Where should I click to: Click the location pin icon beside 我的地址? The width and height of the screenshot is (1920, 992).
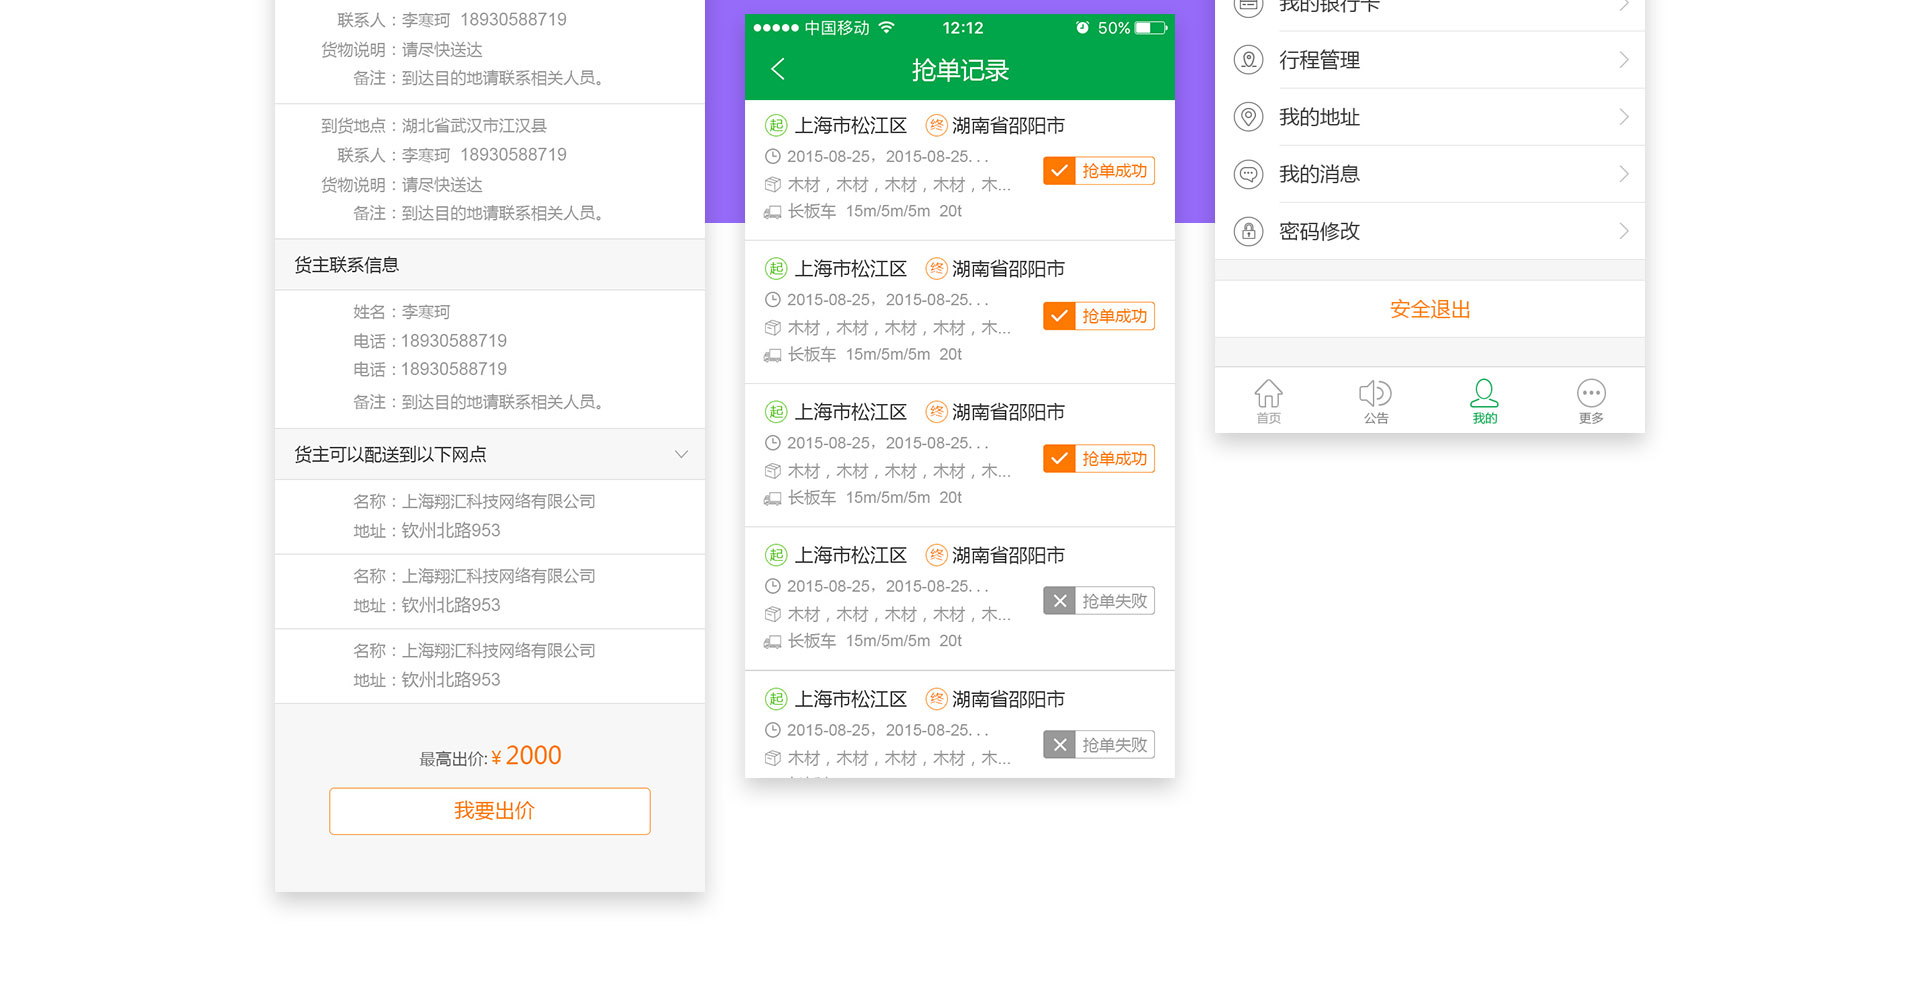pyautogui.click(x=1248, y=117)
